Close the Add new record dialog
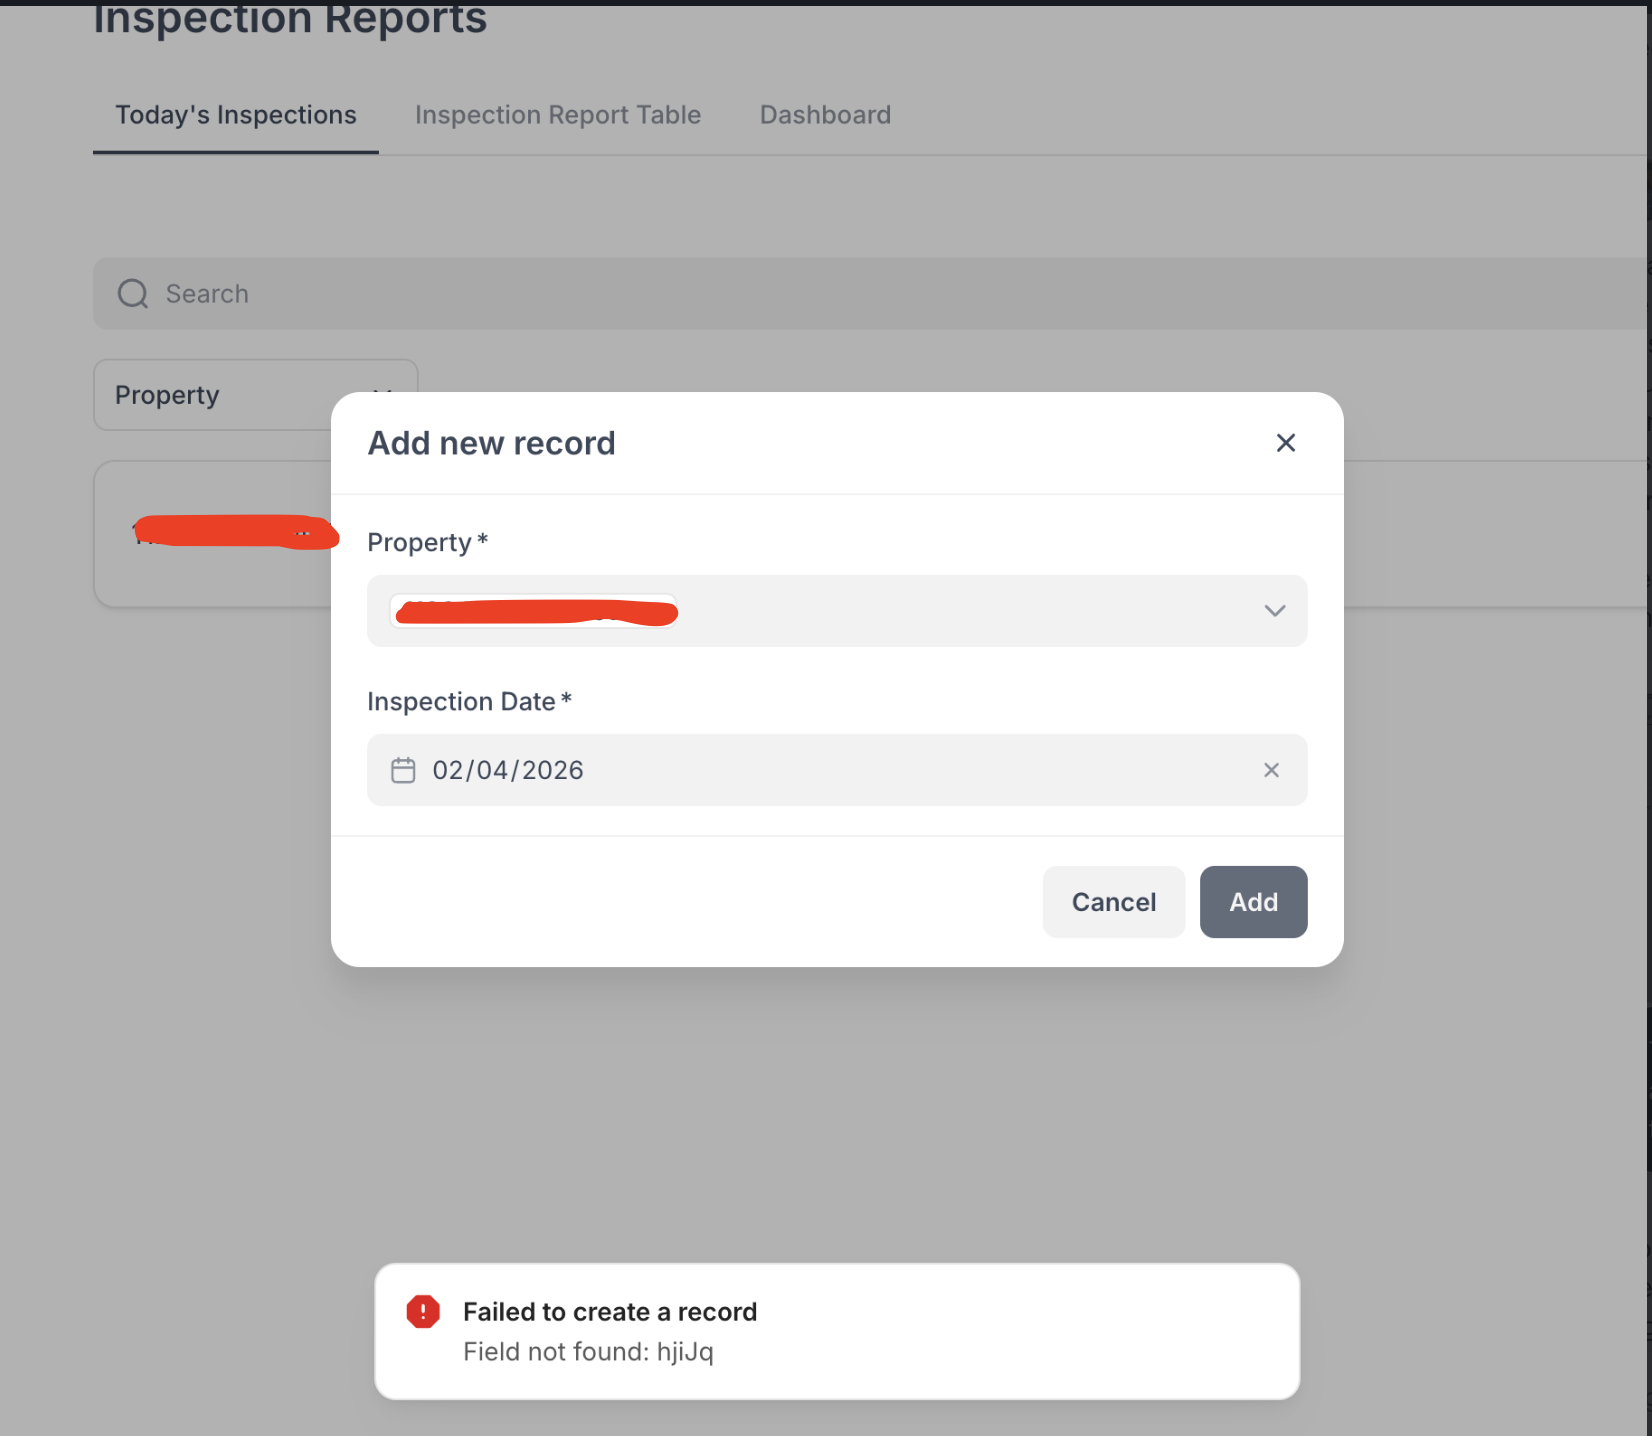Image resolution: width=1652 pixels, height=1436 pixels. point(1285,443)
